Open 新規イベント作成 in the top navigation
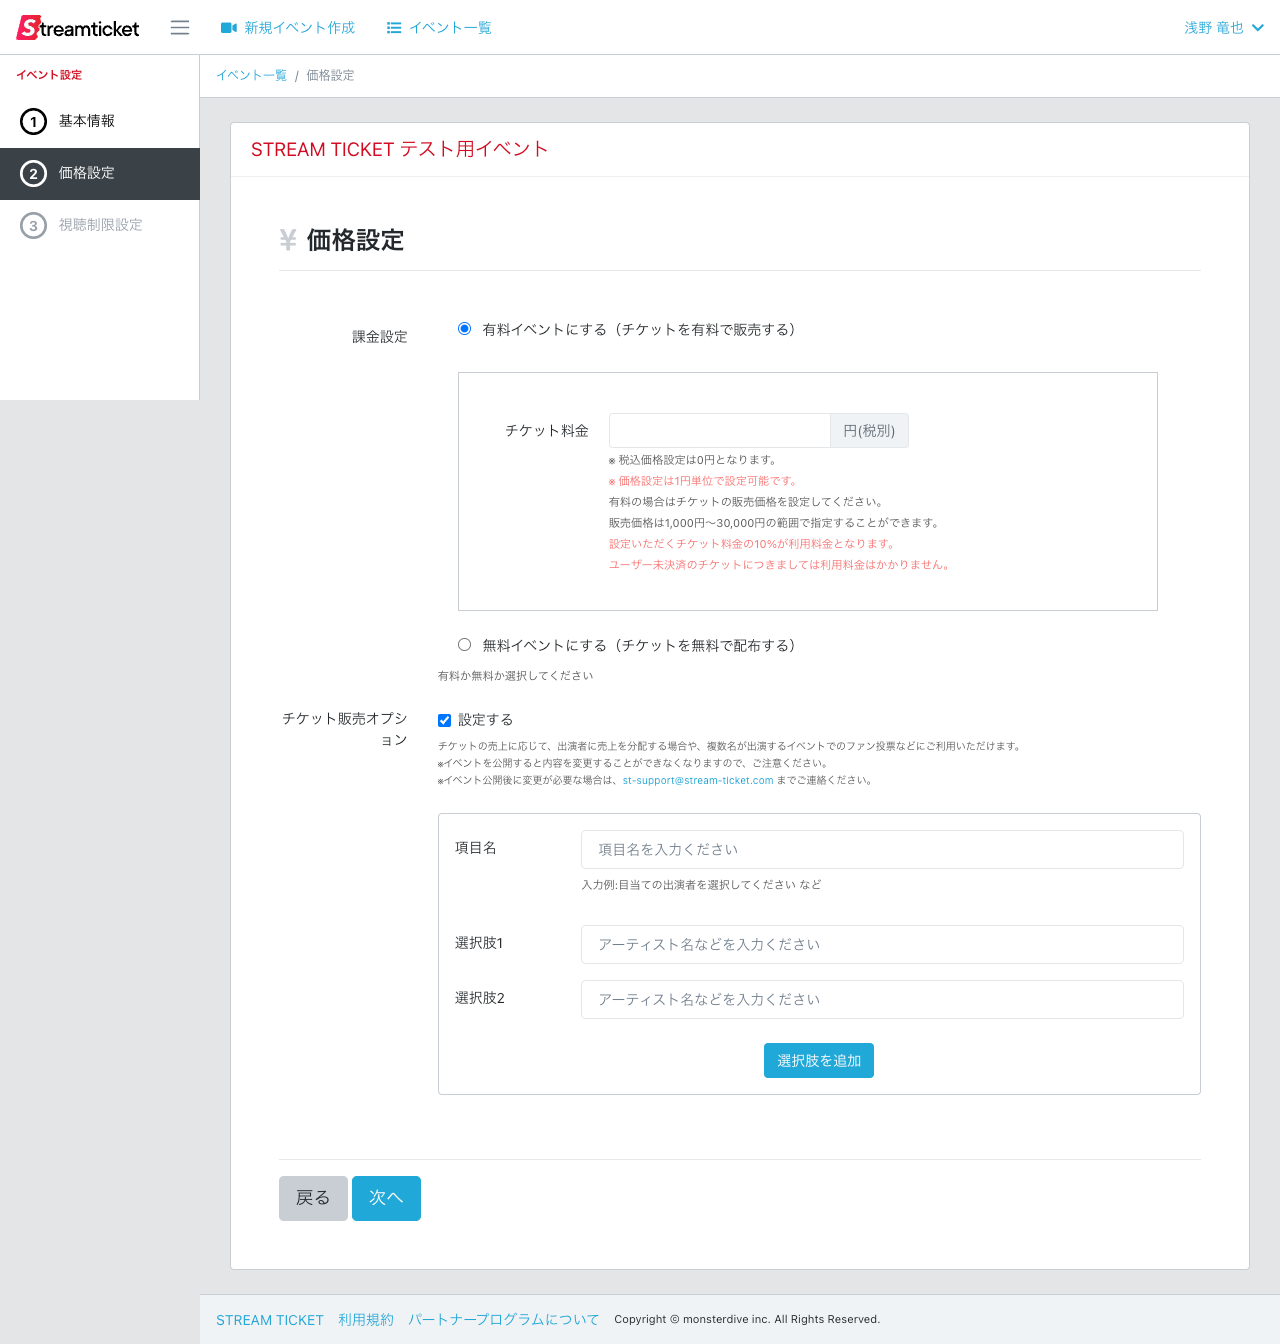1280x1344 pixels. pos(288,28)
